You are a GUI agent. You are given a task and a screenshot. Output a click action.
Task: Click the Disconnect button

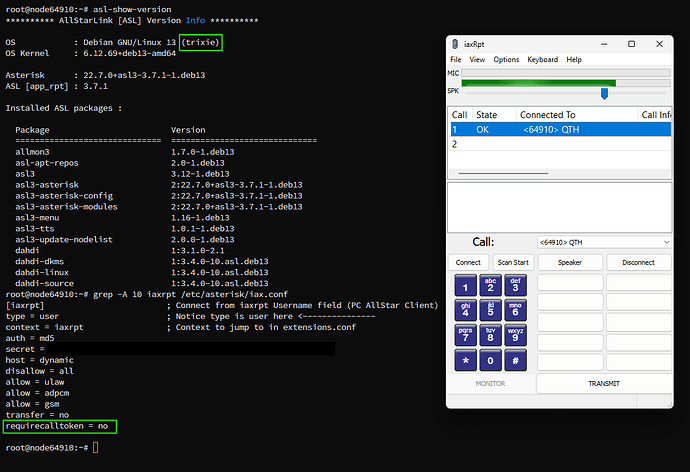click(637, 262)
